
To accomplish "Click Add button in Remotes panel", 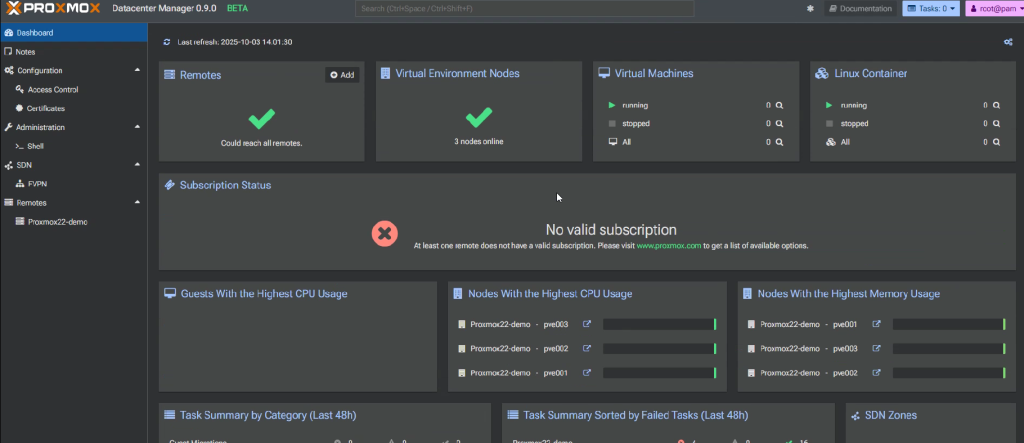I will point(341,75).
